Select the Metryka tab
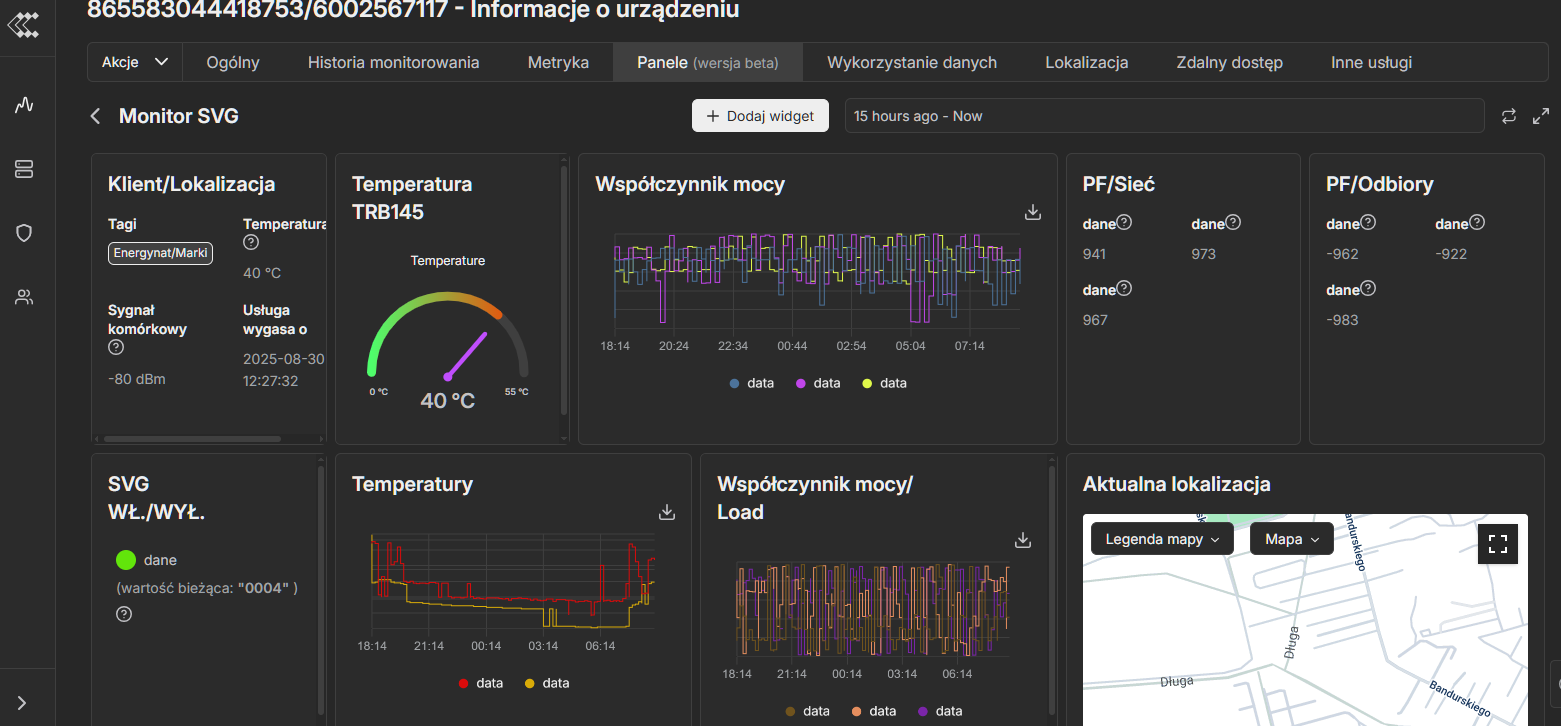The width and height of the screenshot is (1561, 726). pyautogui.click(x=558, y=62)
